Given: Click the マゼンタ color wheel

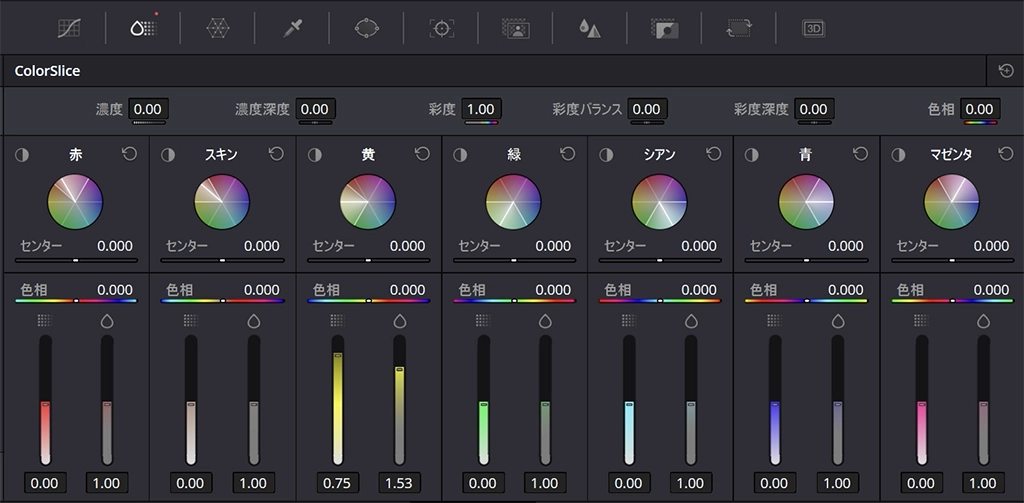Looking at the screenshot, I should click(952, 202).
